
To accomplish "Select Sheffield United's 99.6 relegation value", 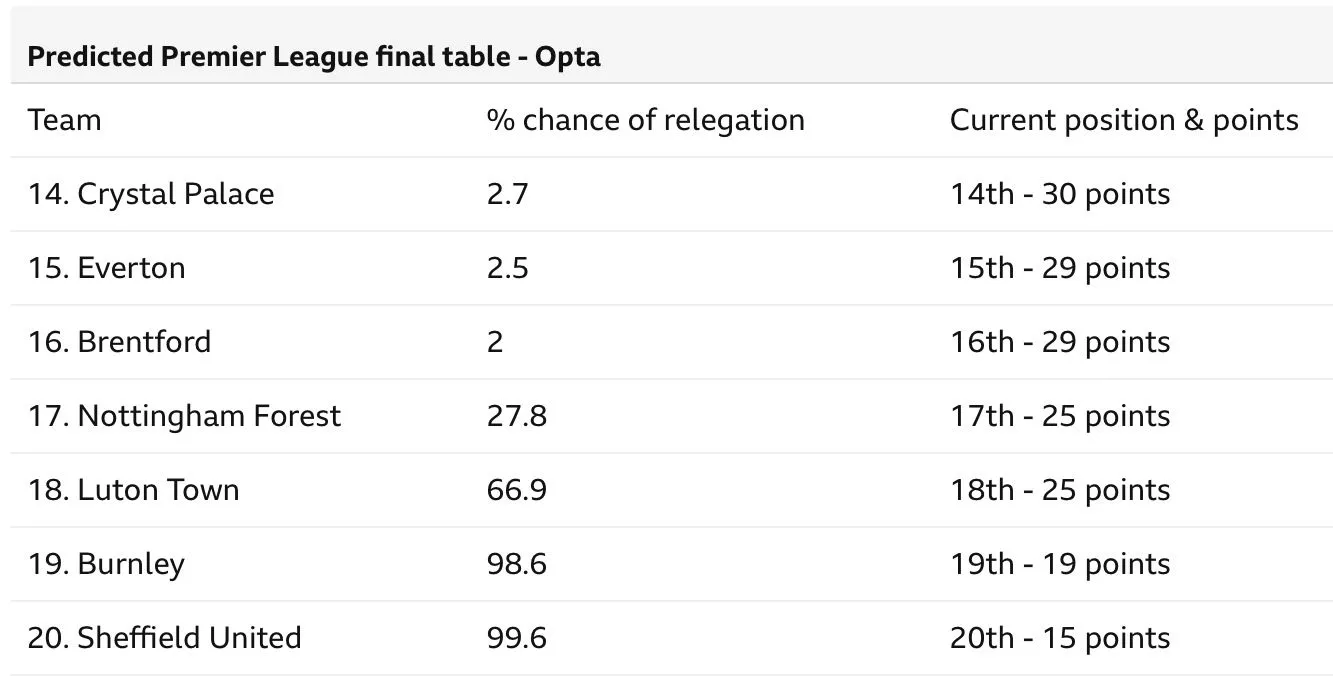I will [x=516, y=638].
